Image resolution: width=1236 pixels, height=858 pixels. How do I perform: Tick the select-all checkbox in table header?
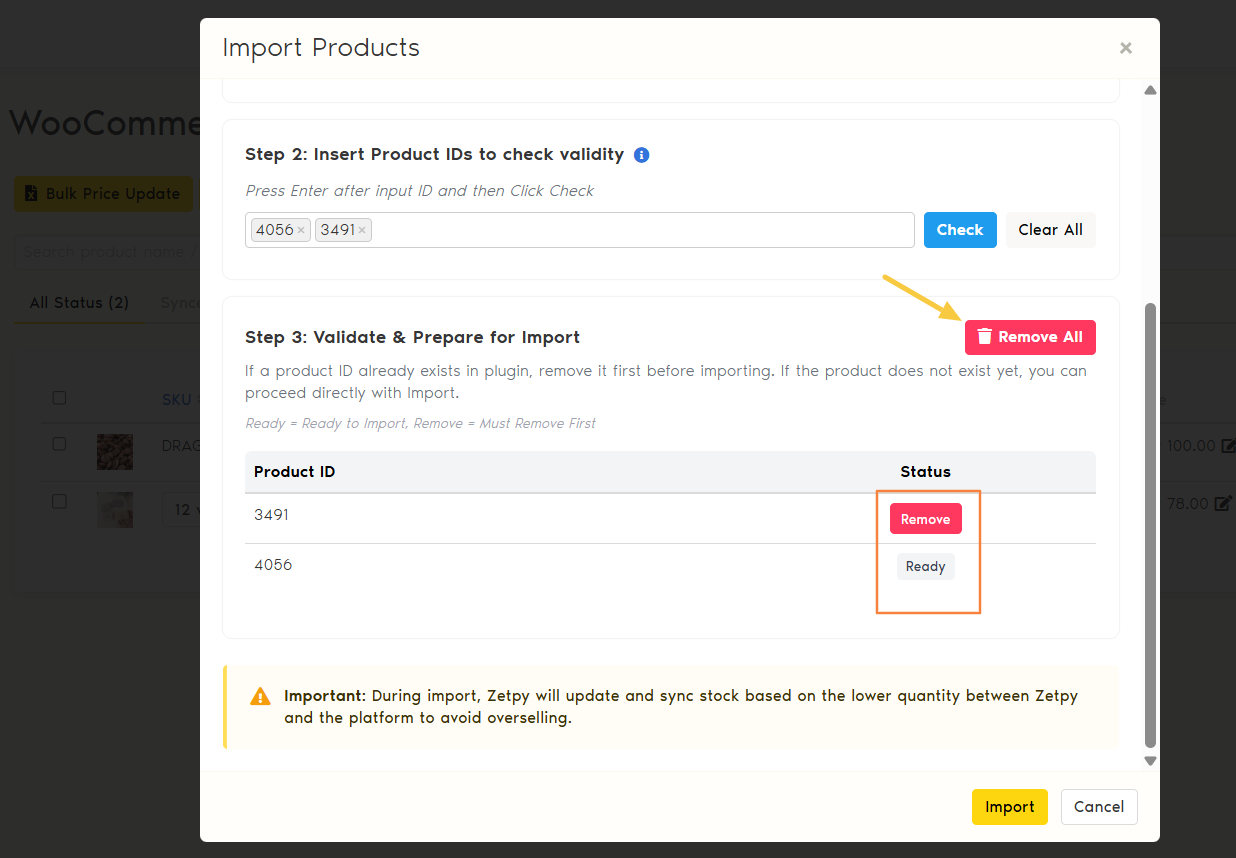[59, 398]
